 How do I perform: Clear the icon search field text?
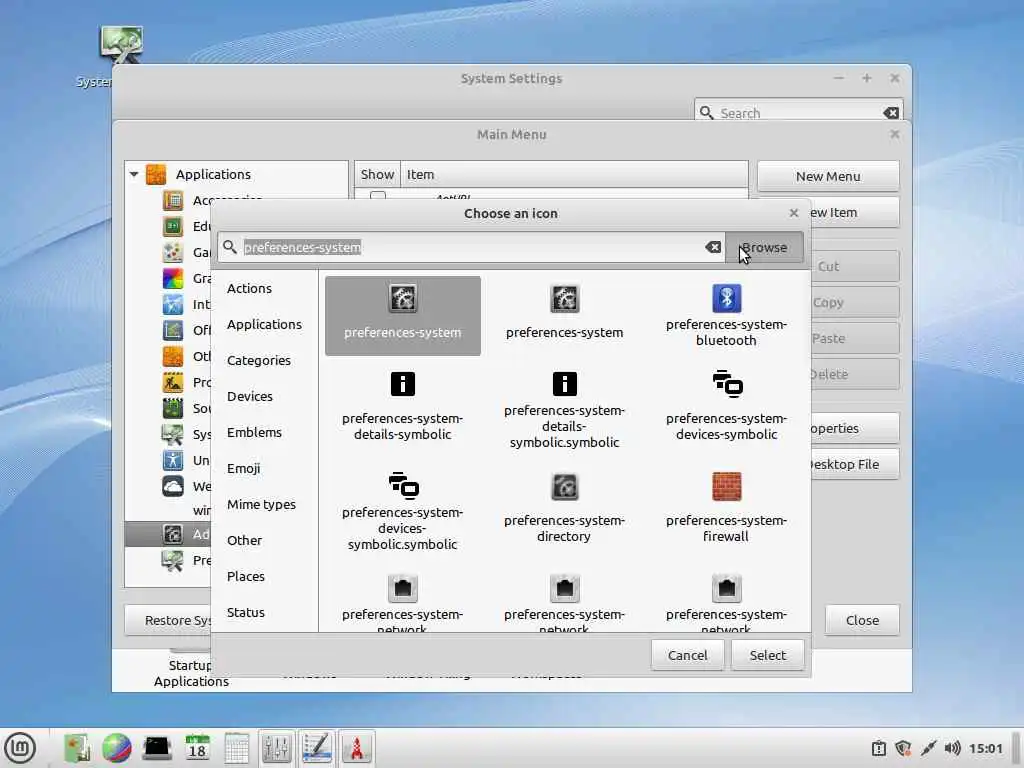(x=713, y=247)
